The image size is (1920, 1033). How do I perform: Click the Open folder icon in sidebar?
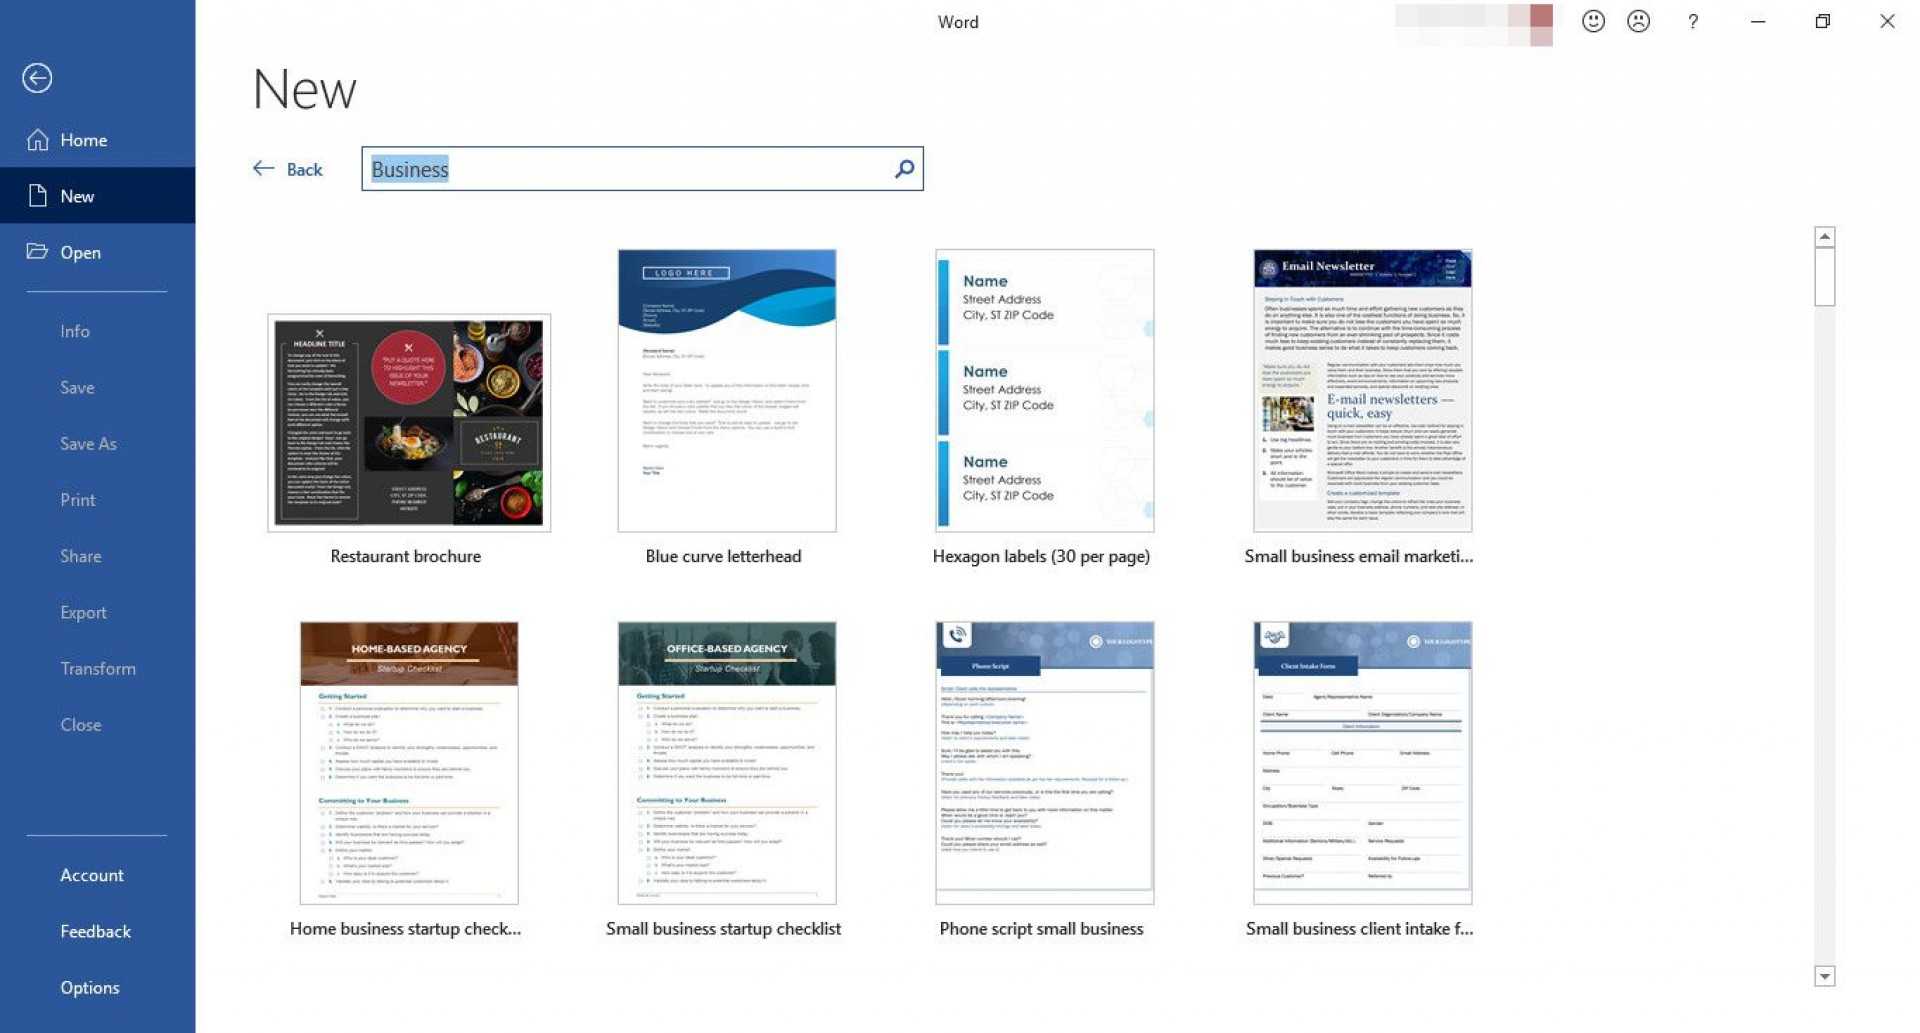(38, 252)
